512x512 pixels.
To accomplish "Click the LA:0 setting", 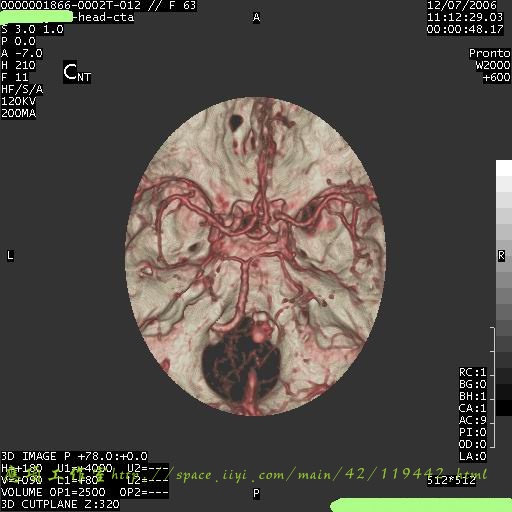I will [473, 456].
